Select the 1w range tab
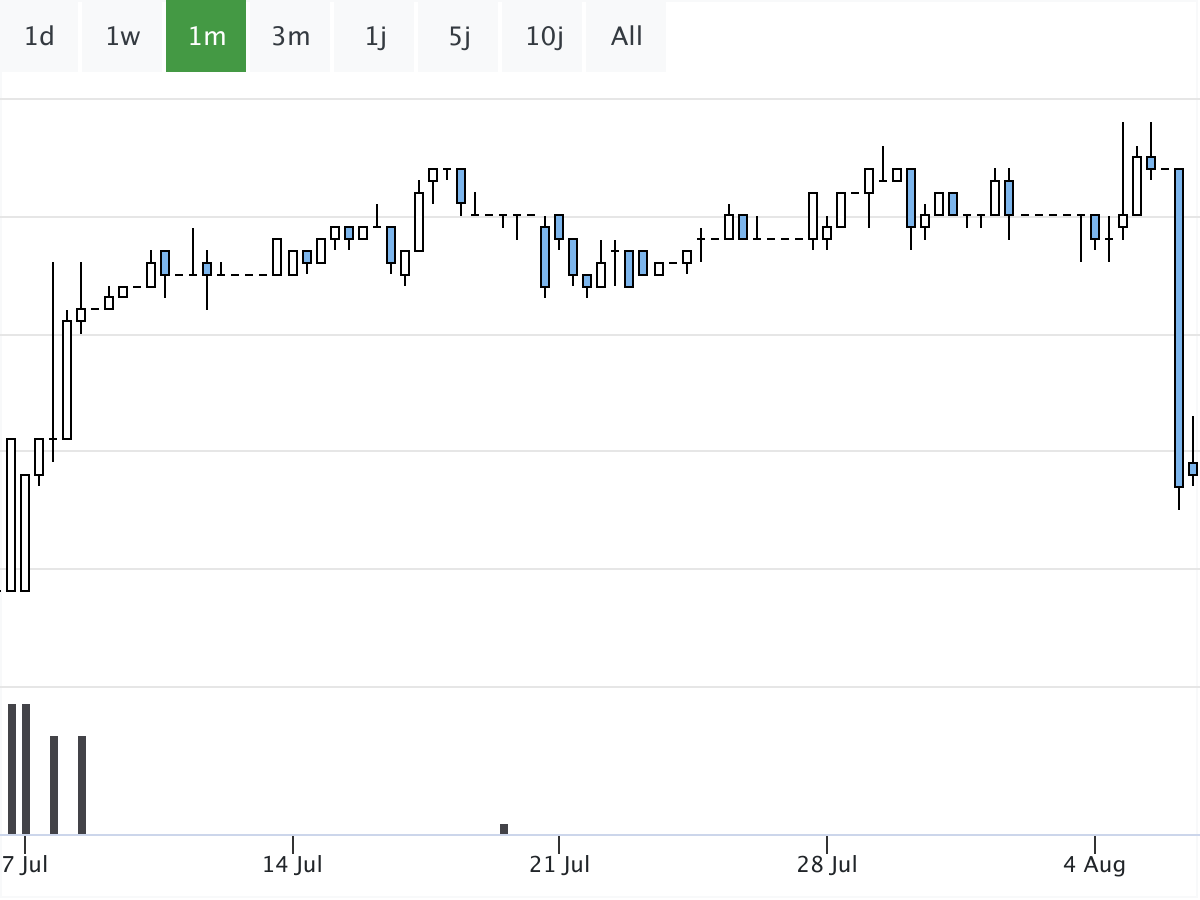Viewport: 1200px width, 900px height. [x=123, y=37]
